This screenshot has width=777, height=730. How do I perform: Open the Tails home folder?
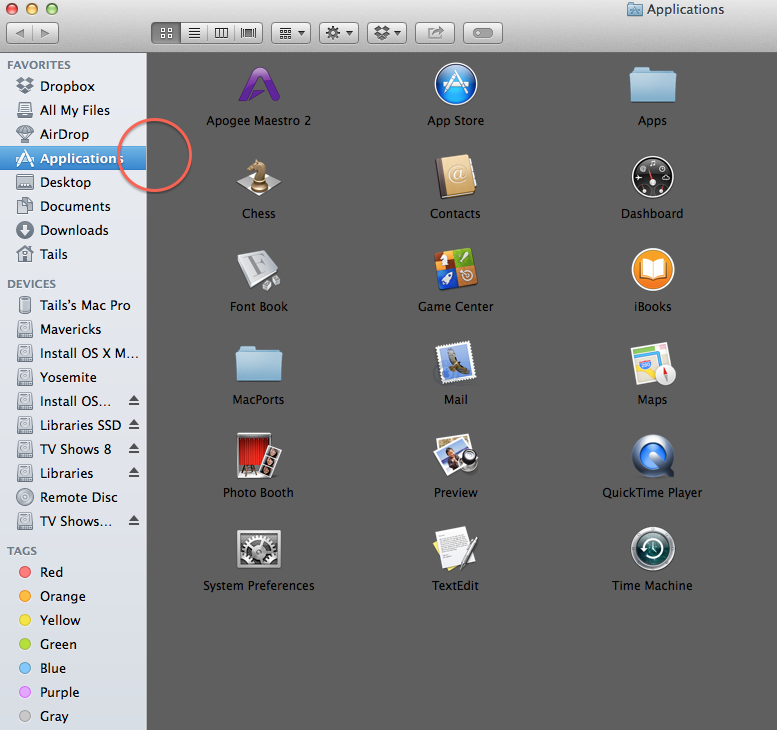click(73, 254)
